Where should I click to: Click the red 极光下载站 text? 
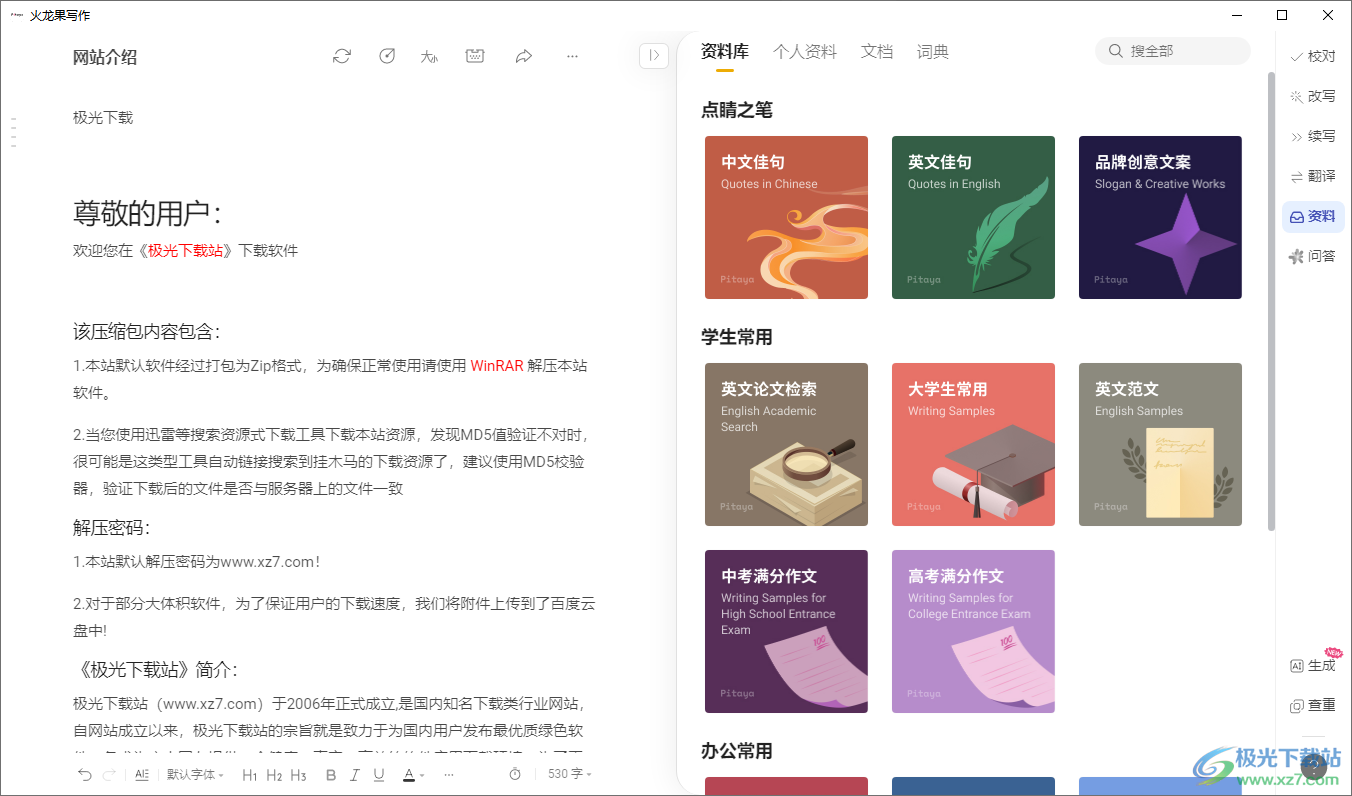[186, 250]
